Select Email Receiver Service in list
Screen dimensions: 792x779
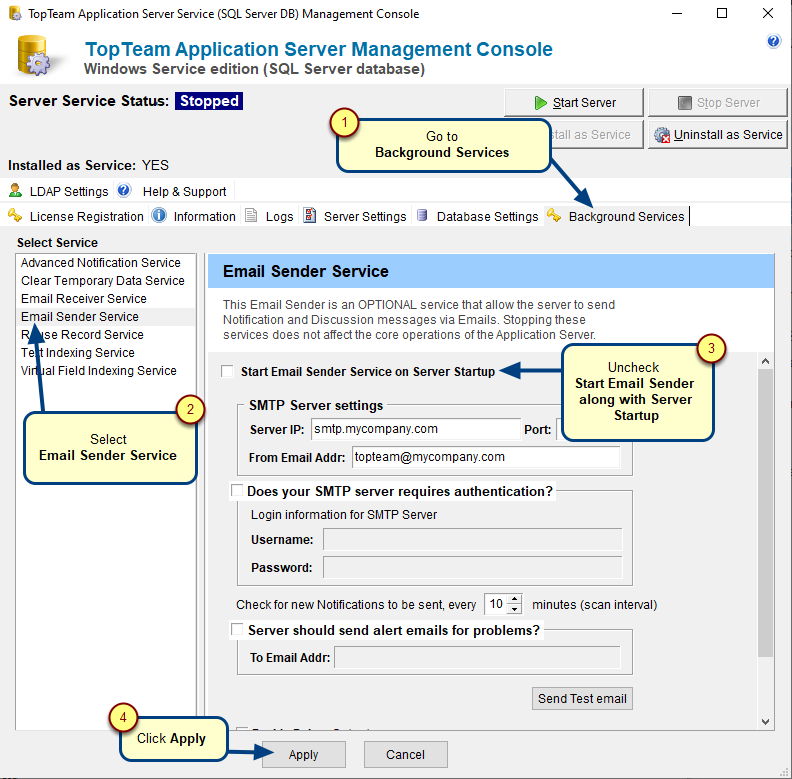click(106, 299)
